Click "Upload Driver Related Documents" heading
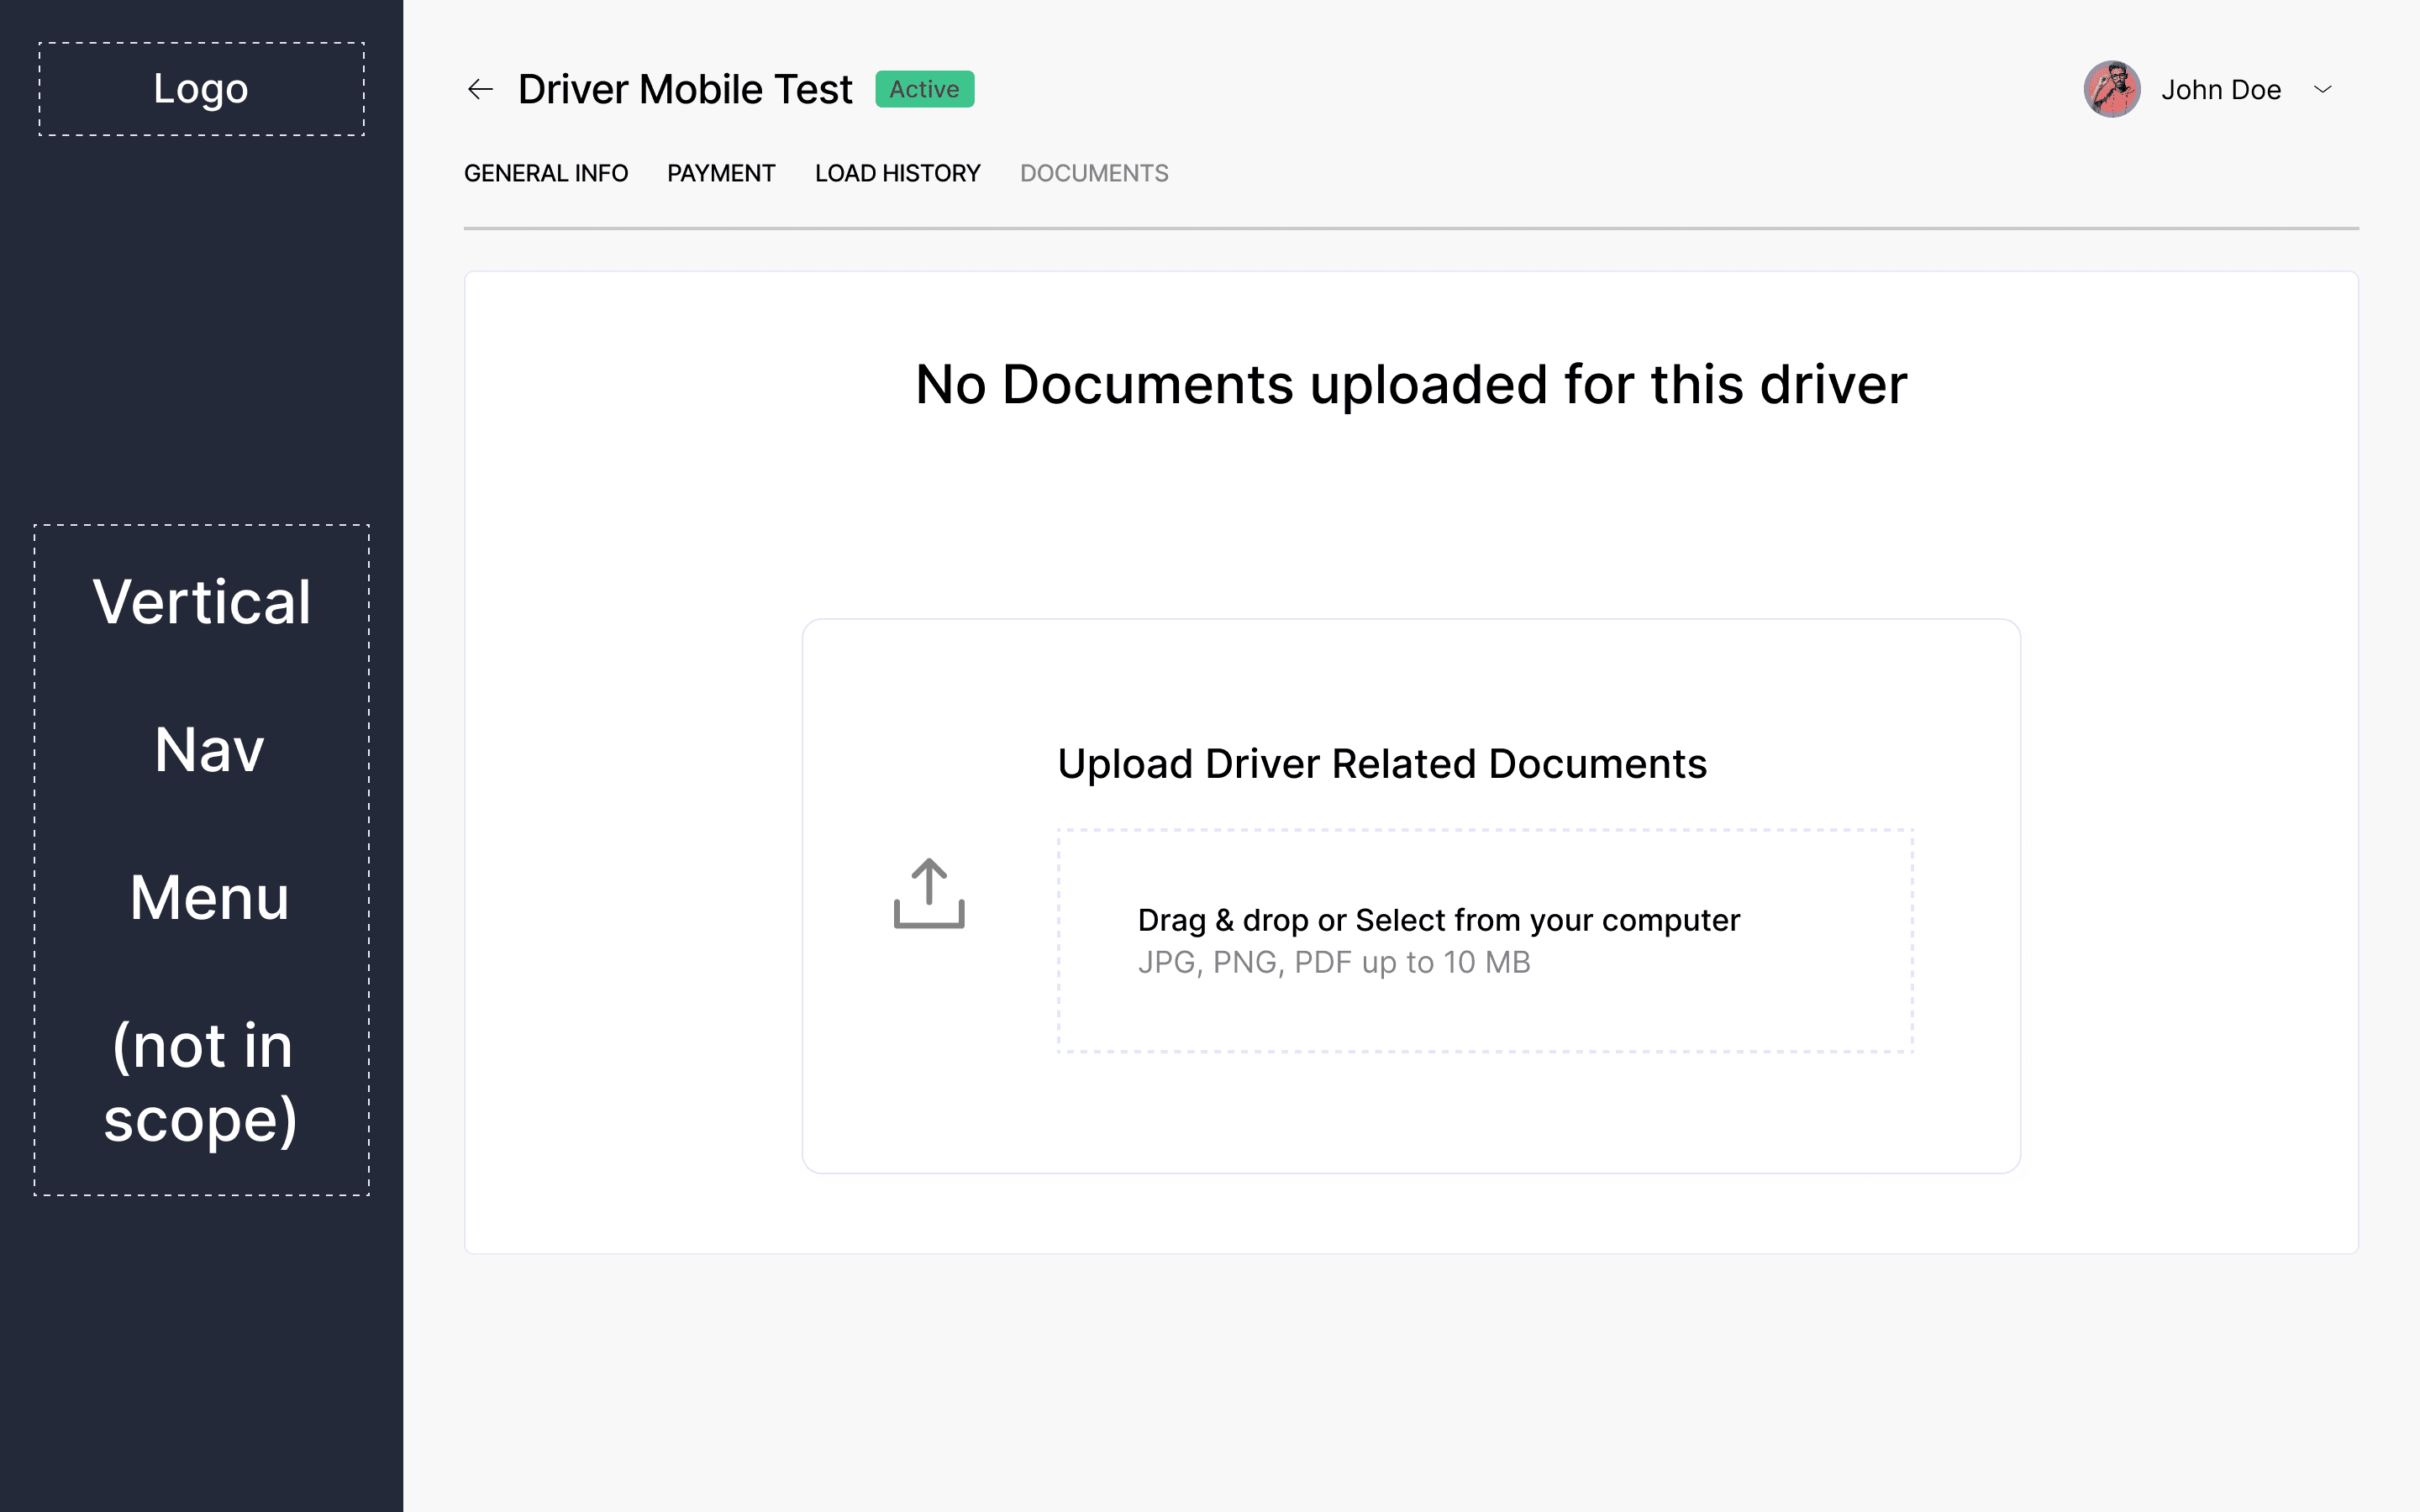Image resolution: width=2420 pixels, height=1512 pixels. [1381, 764]
